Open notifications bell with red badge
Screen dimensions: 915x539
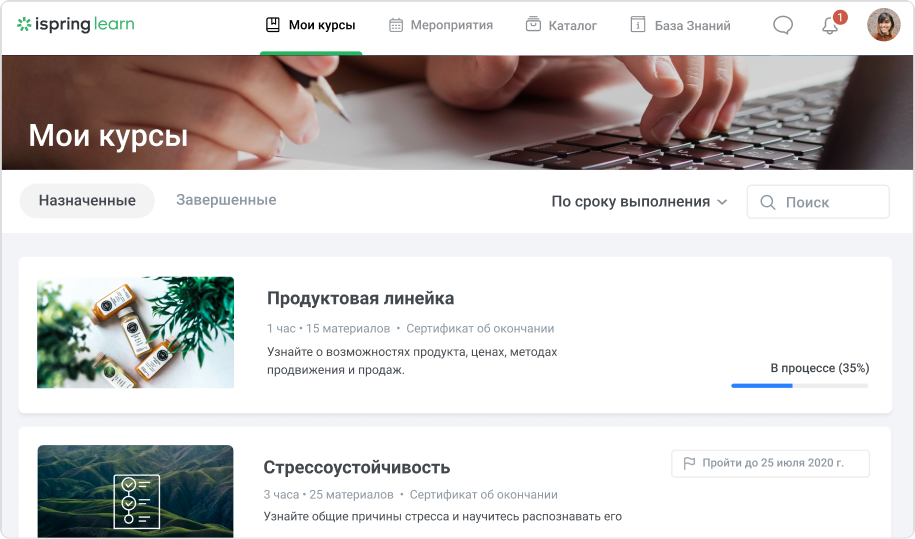832,24
